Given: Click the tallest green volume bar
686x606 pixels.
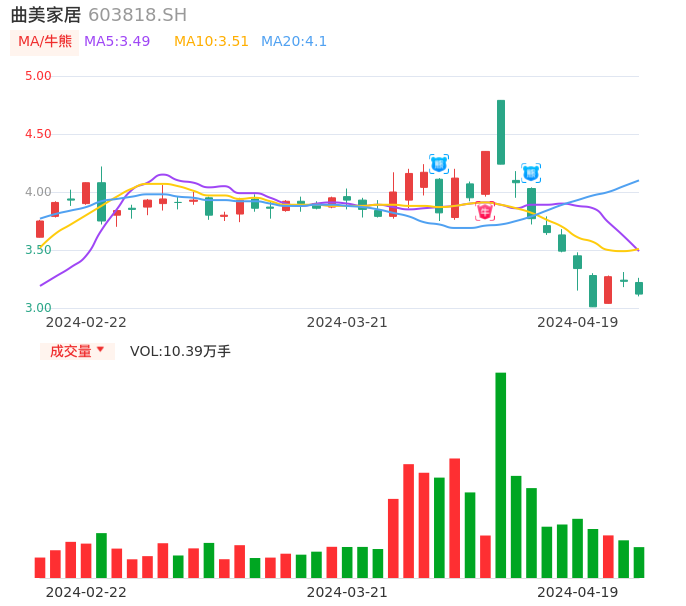Looking at the screenshot, I should (500, 475).
